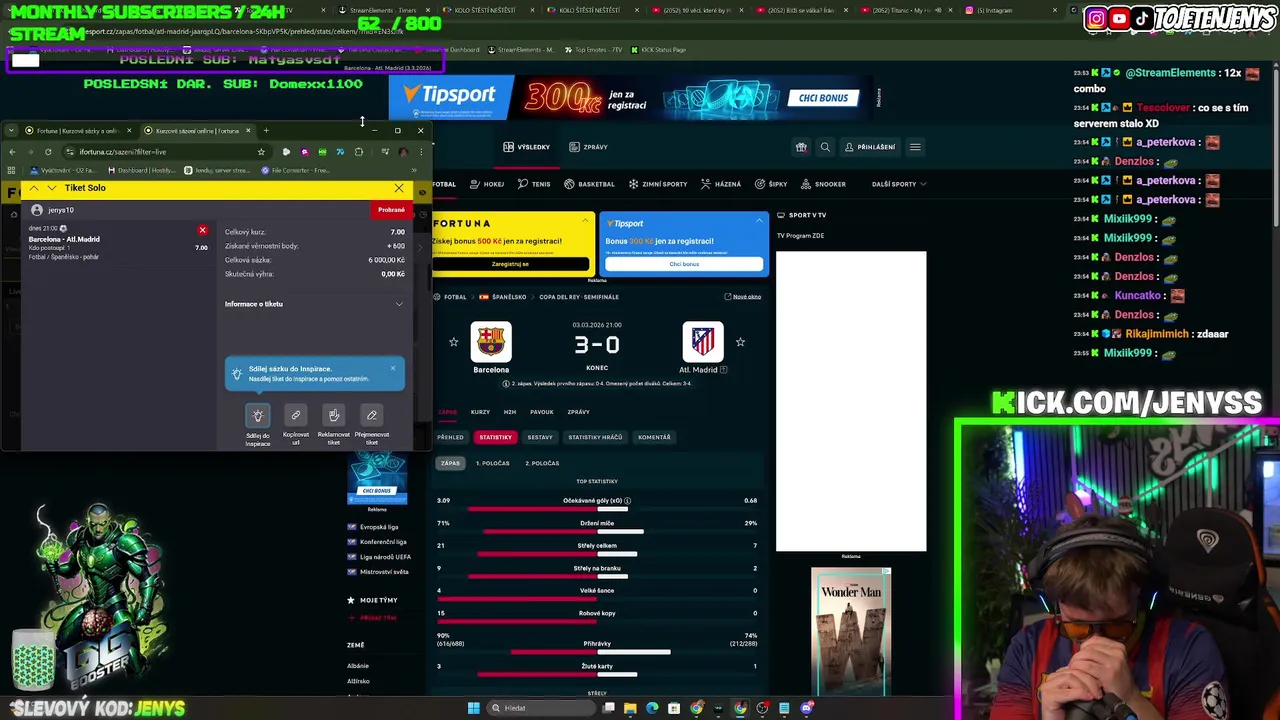This screenshot has height=720, width=1280.
Task: Click the Sdílej do Inspirace lightbulb icon
Action: click(x=258, y=415)
